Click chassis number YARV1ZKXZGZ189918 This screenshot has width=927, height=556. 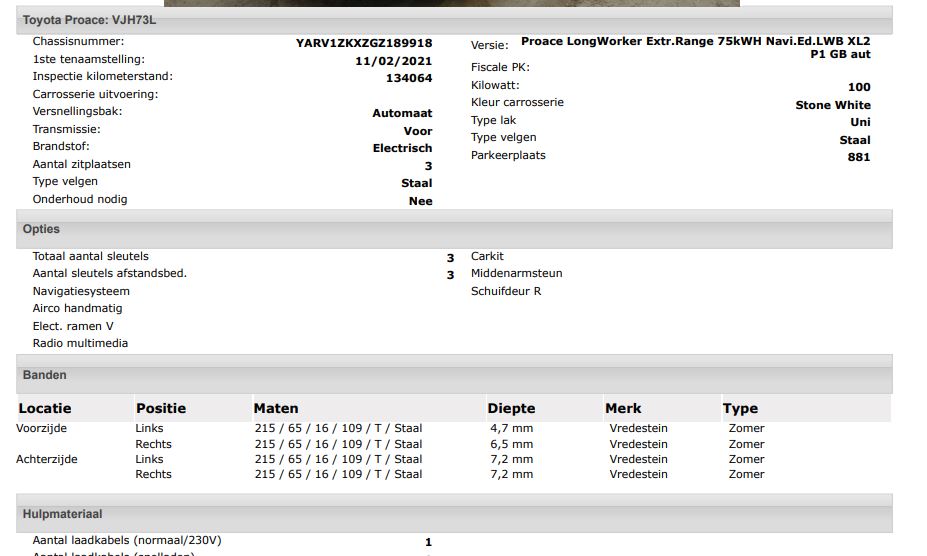pyautogui.click(x=364, y=43)
